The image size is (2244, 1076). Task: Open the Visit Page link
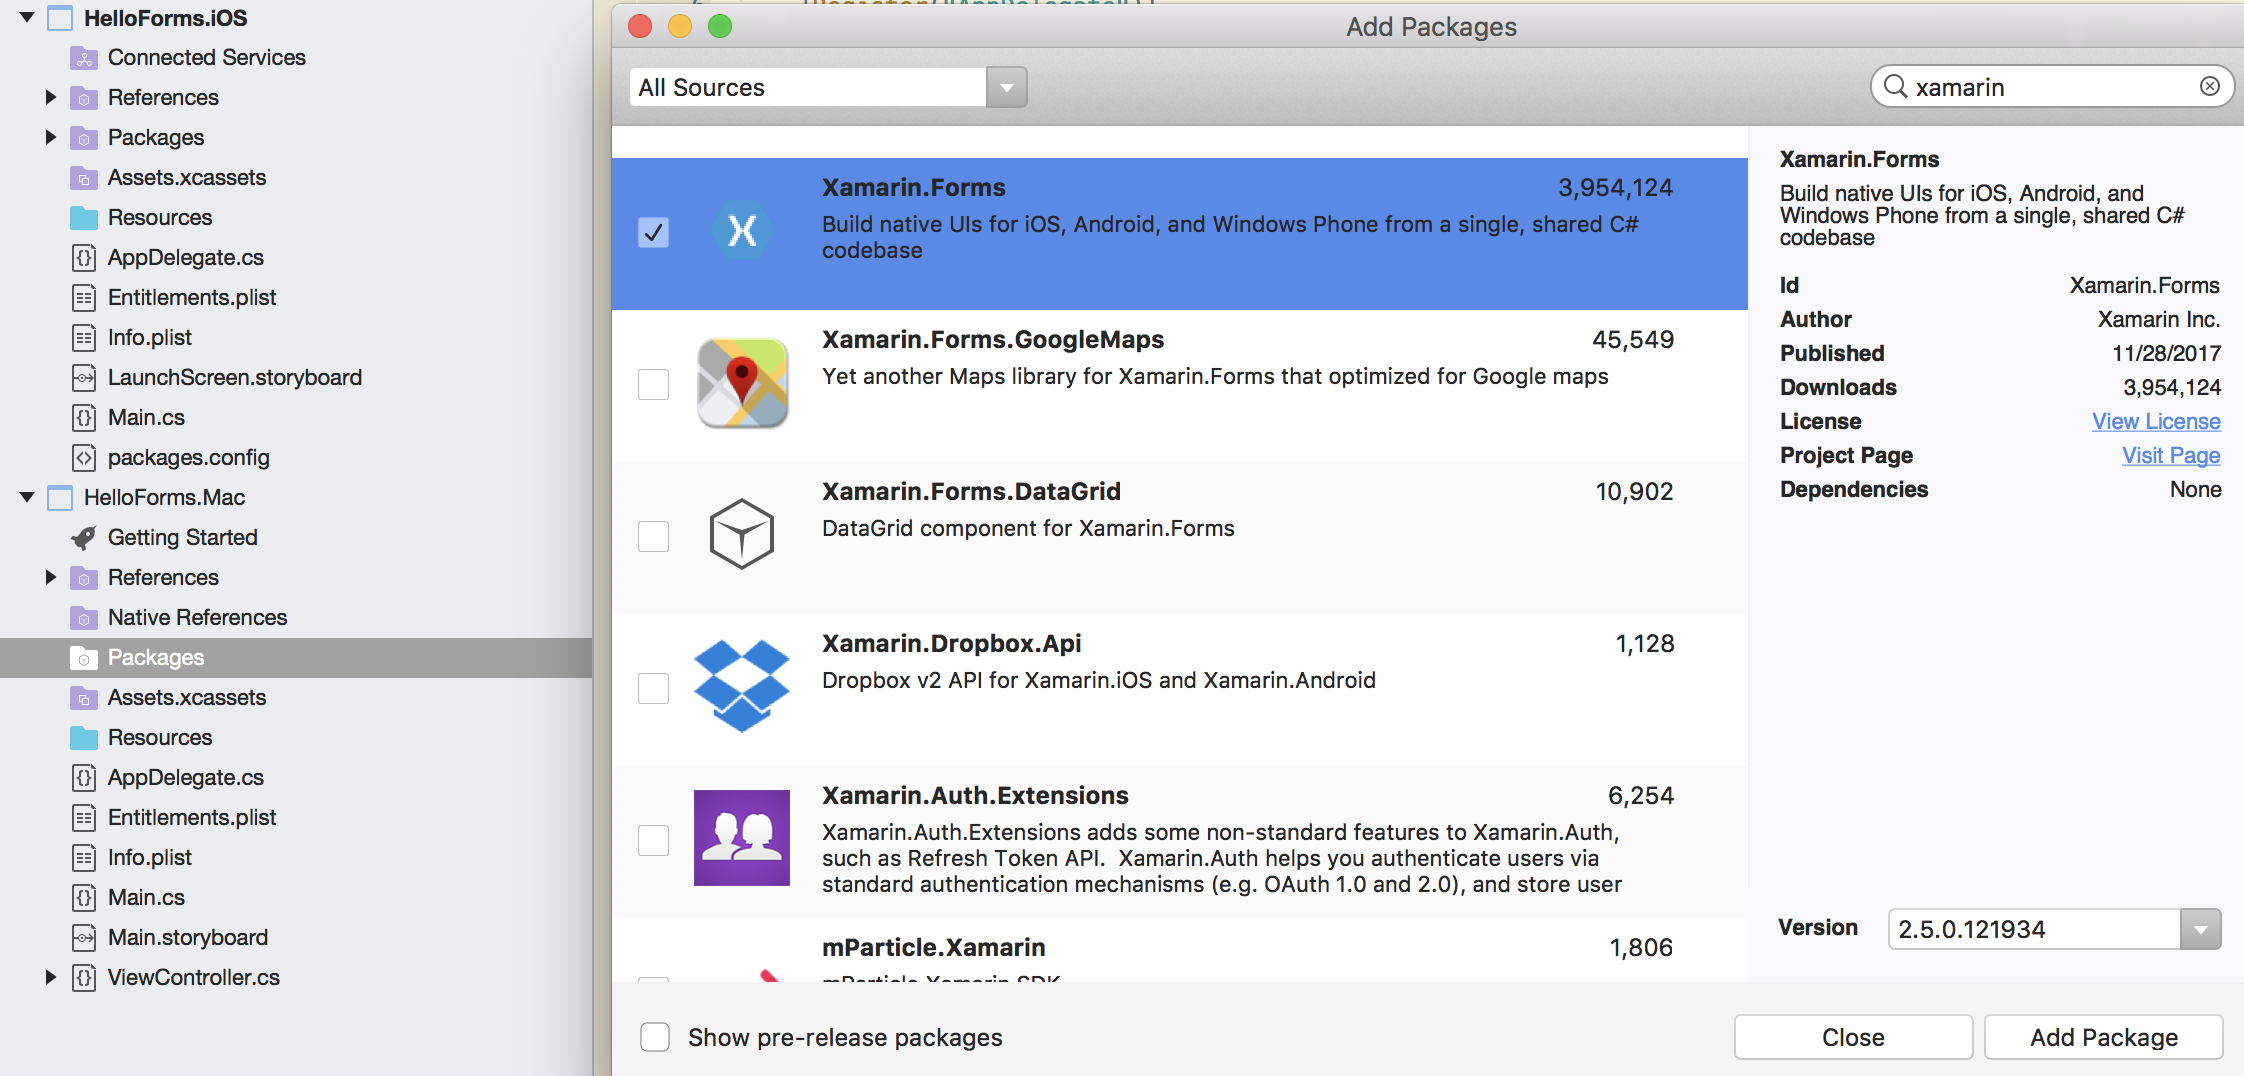[x=2171, y=455]
